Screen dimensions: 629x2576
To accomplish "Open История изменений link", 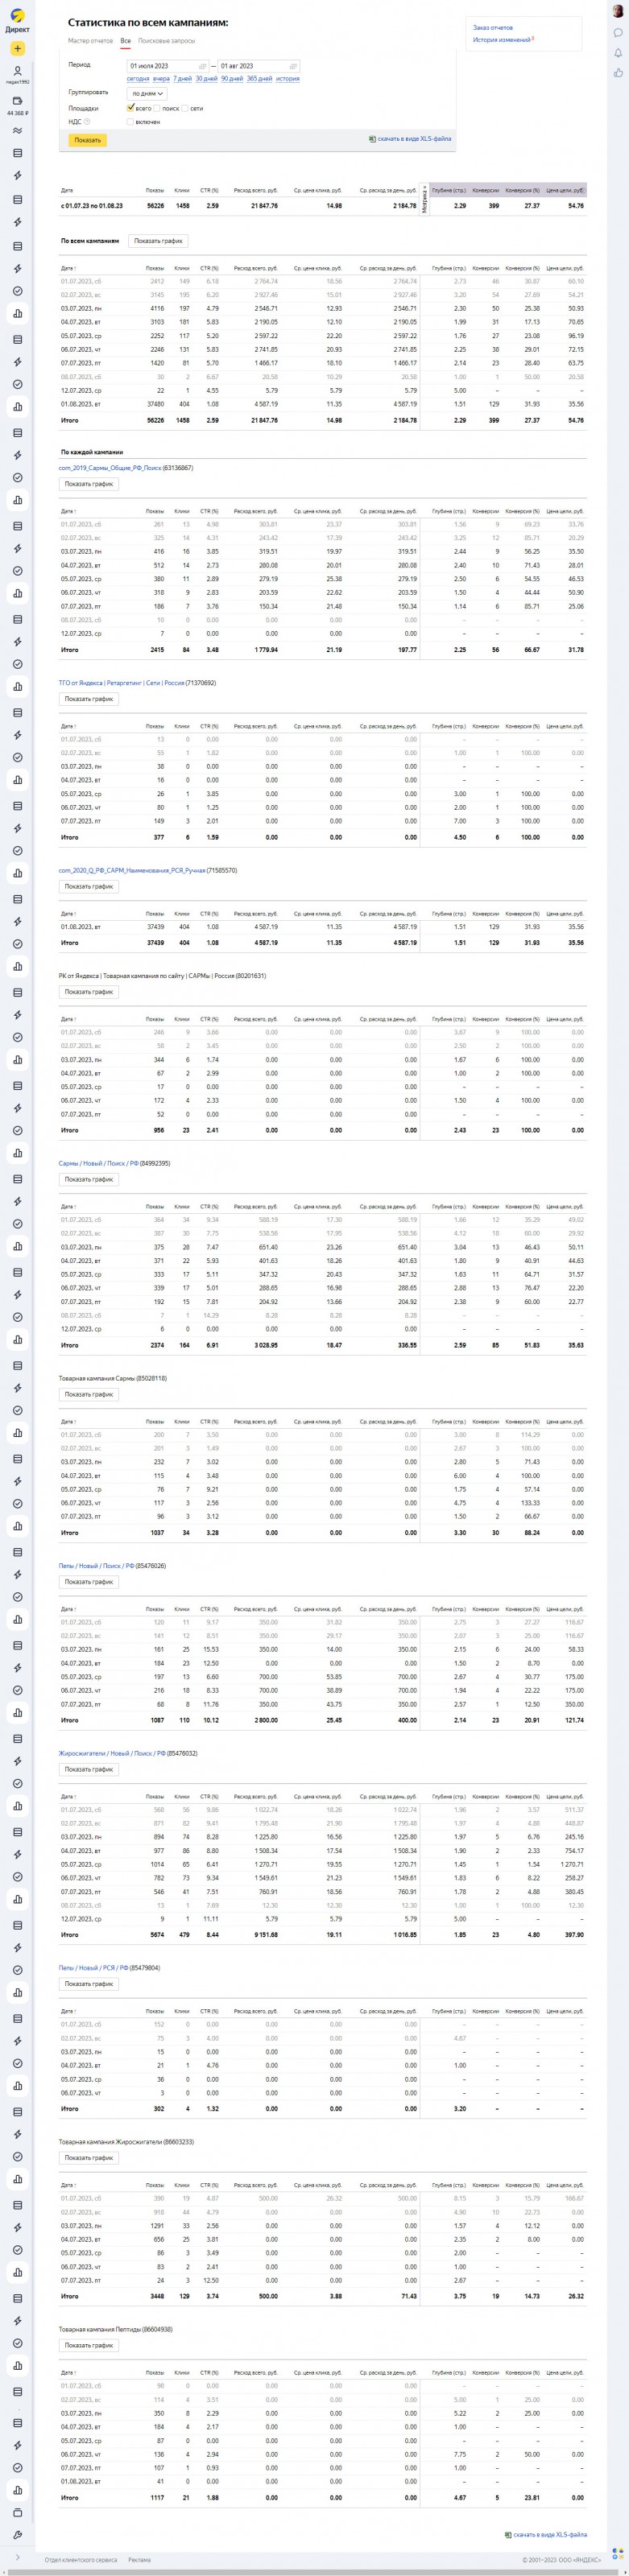I will [502, 40].
